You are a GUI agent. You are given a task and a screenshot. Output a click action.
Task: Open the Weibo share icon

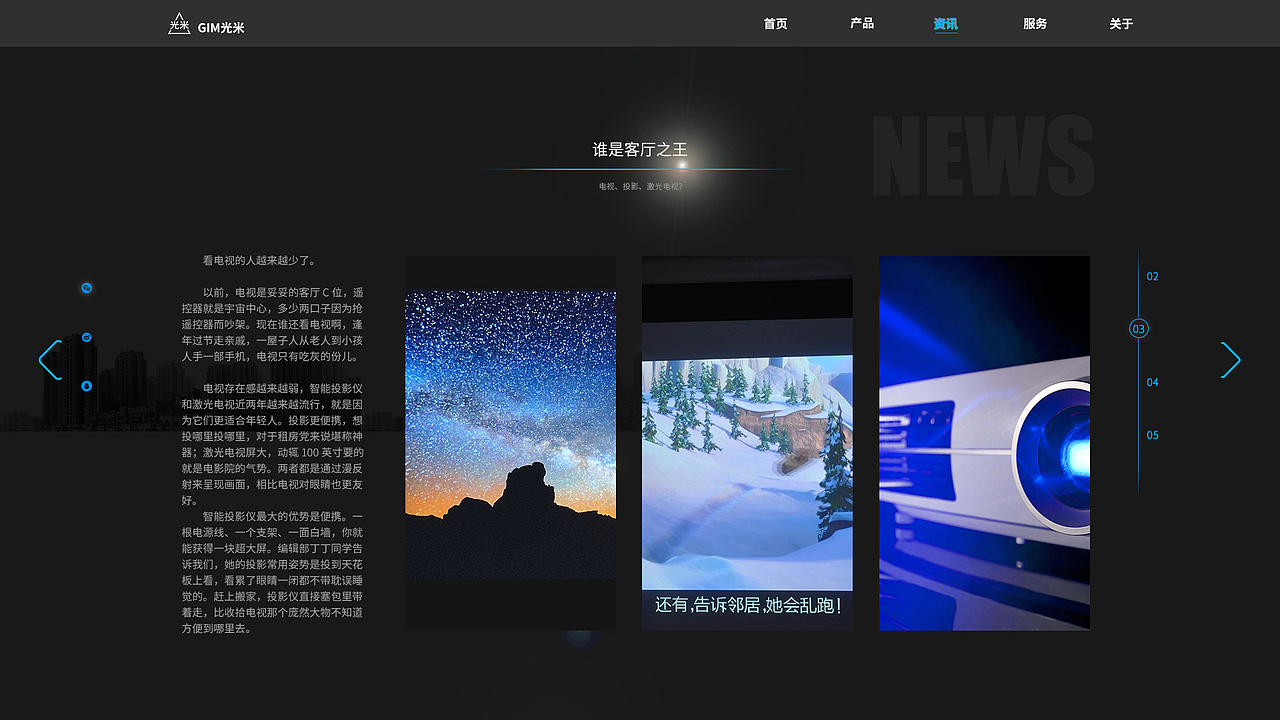pos(87,337)
